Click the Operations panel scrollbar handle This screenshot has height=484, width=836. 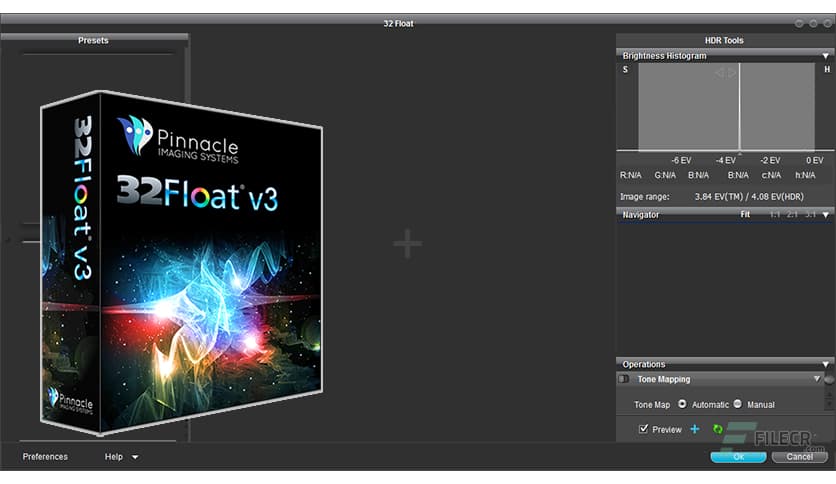tap(829, 380)
